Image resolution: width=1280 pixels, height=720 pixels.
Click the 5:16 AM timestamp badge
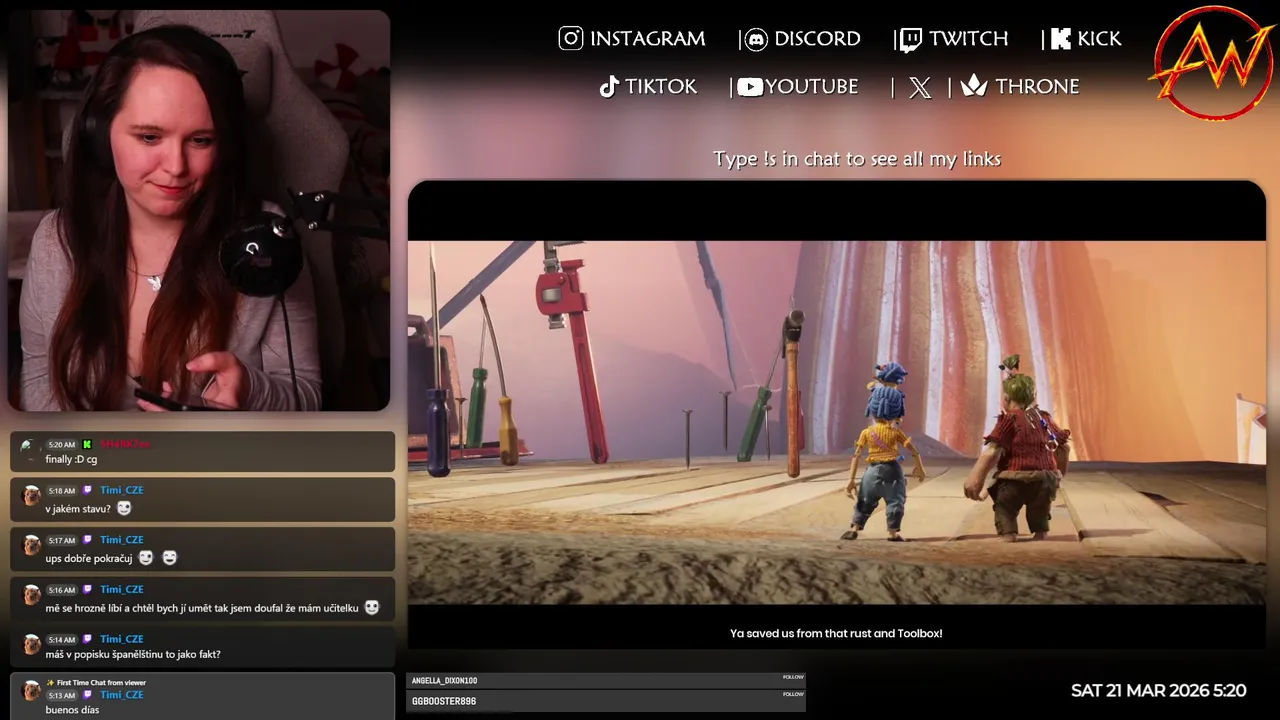coord(62,590)
